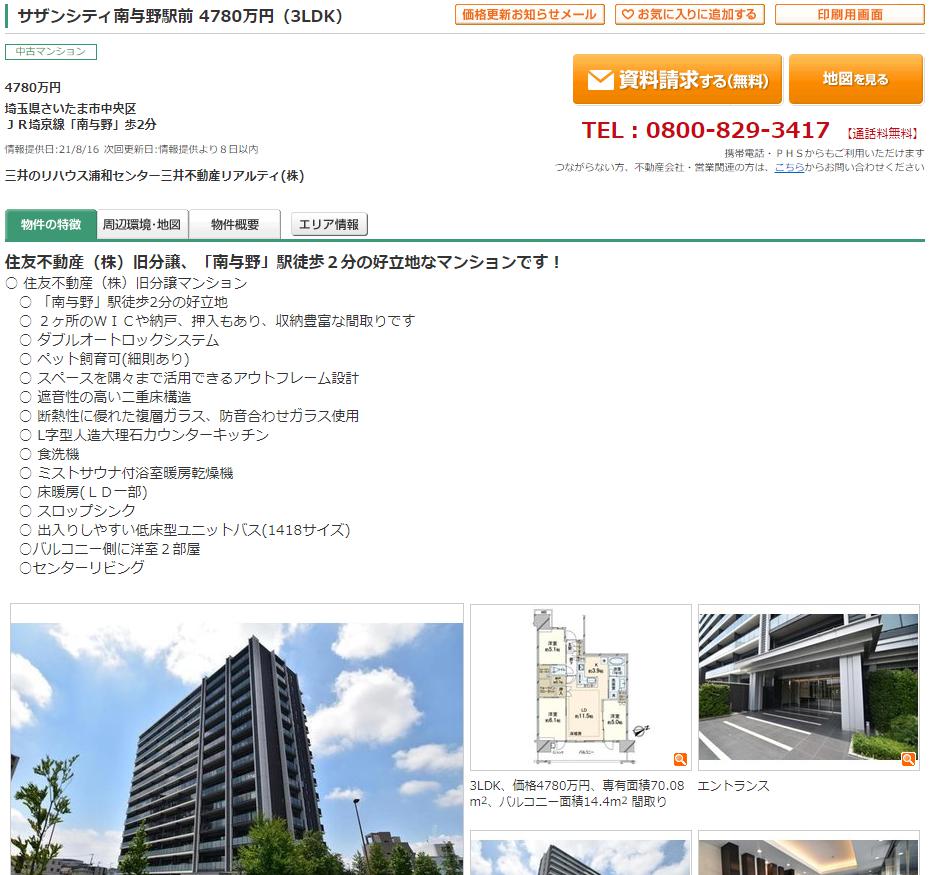Click the heart icon to add to favorites
This screenshot has height=875, width=932.
626,15
